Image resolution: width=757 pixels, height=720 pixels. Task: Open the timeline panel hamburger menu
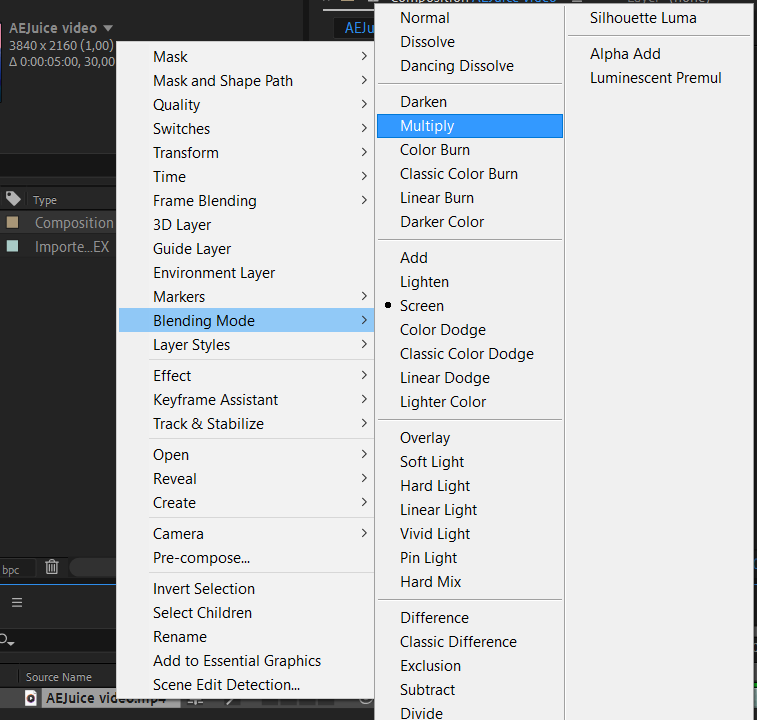(x=17, y=602)
